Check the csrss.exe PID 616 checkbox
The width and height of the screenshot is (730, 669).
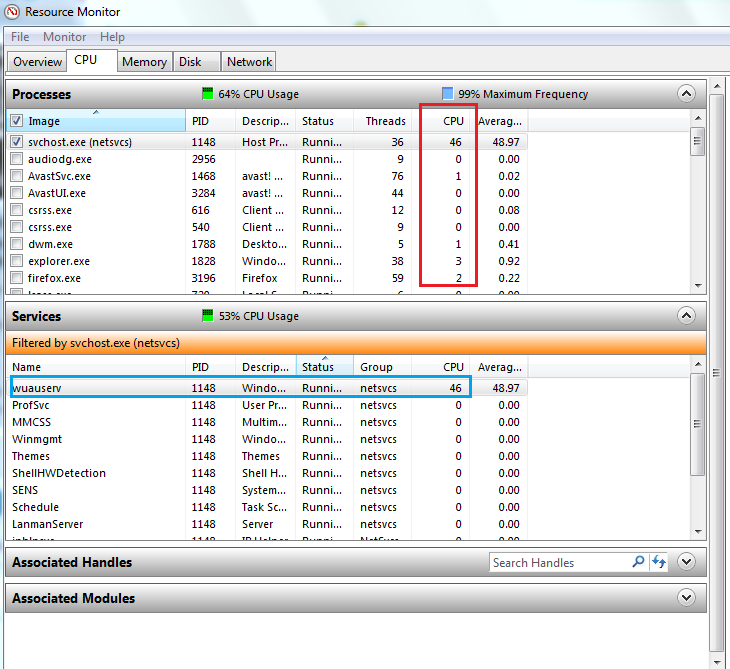(16, 210)
